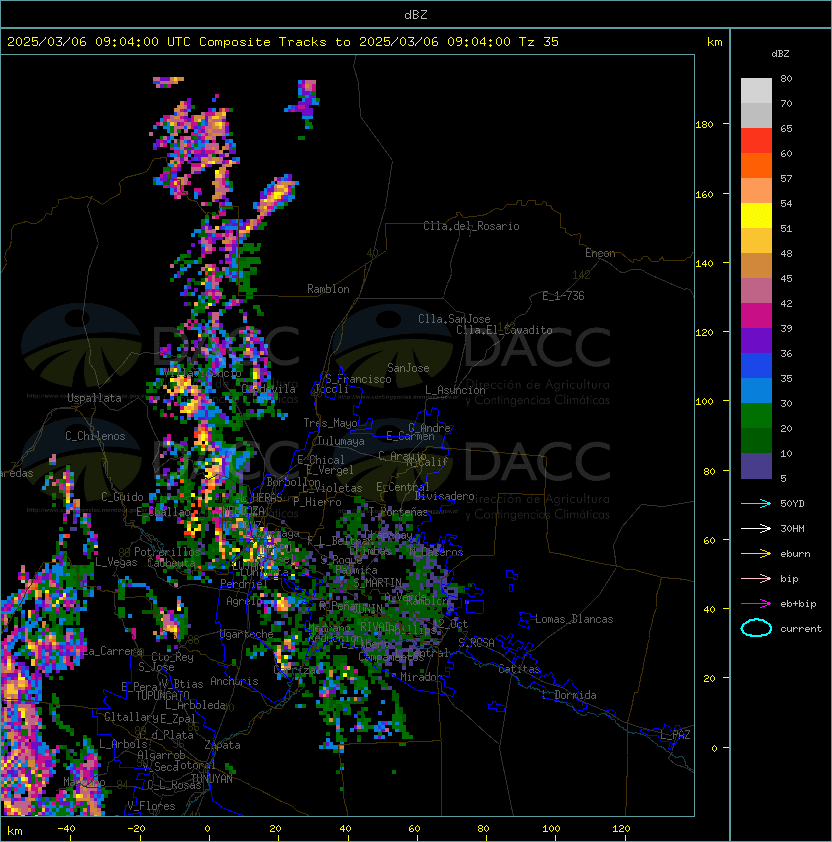Image resolution: width=832 pixels, height=842 pixels.
Task: Click the 'Mirador' map label
Action: pyautogui.click(x=421, y=677)
